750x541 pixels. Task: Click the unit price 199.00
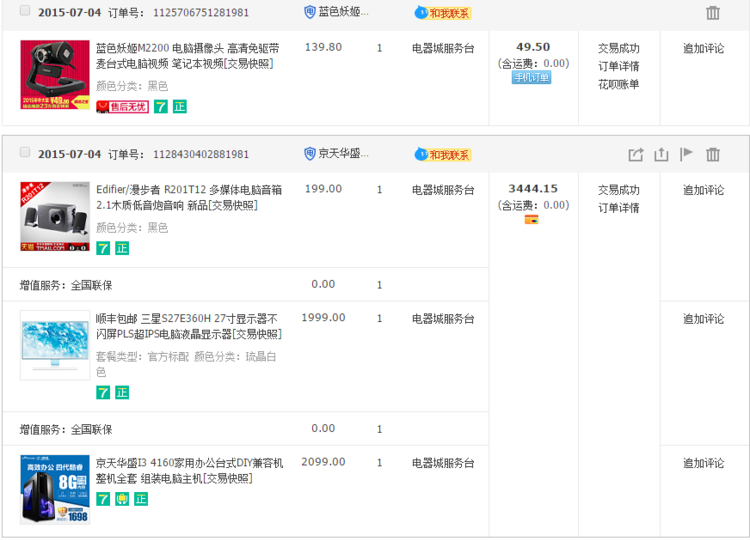tap(323, 189)
